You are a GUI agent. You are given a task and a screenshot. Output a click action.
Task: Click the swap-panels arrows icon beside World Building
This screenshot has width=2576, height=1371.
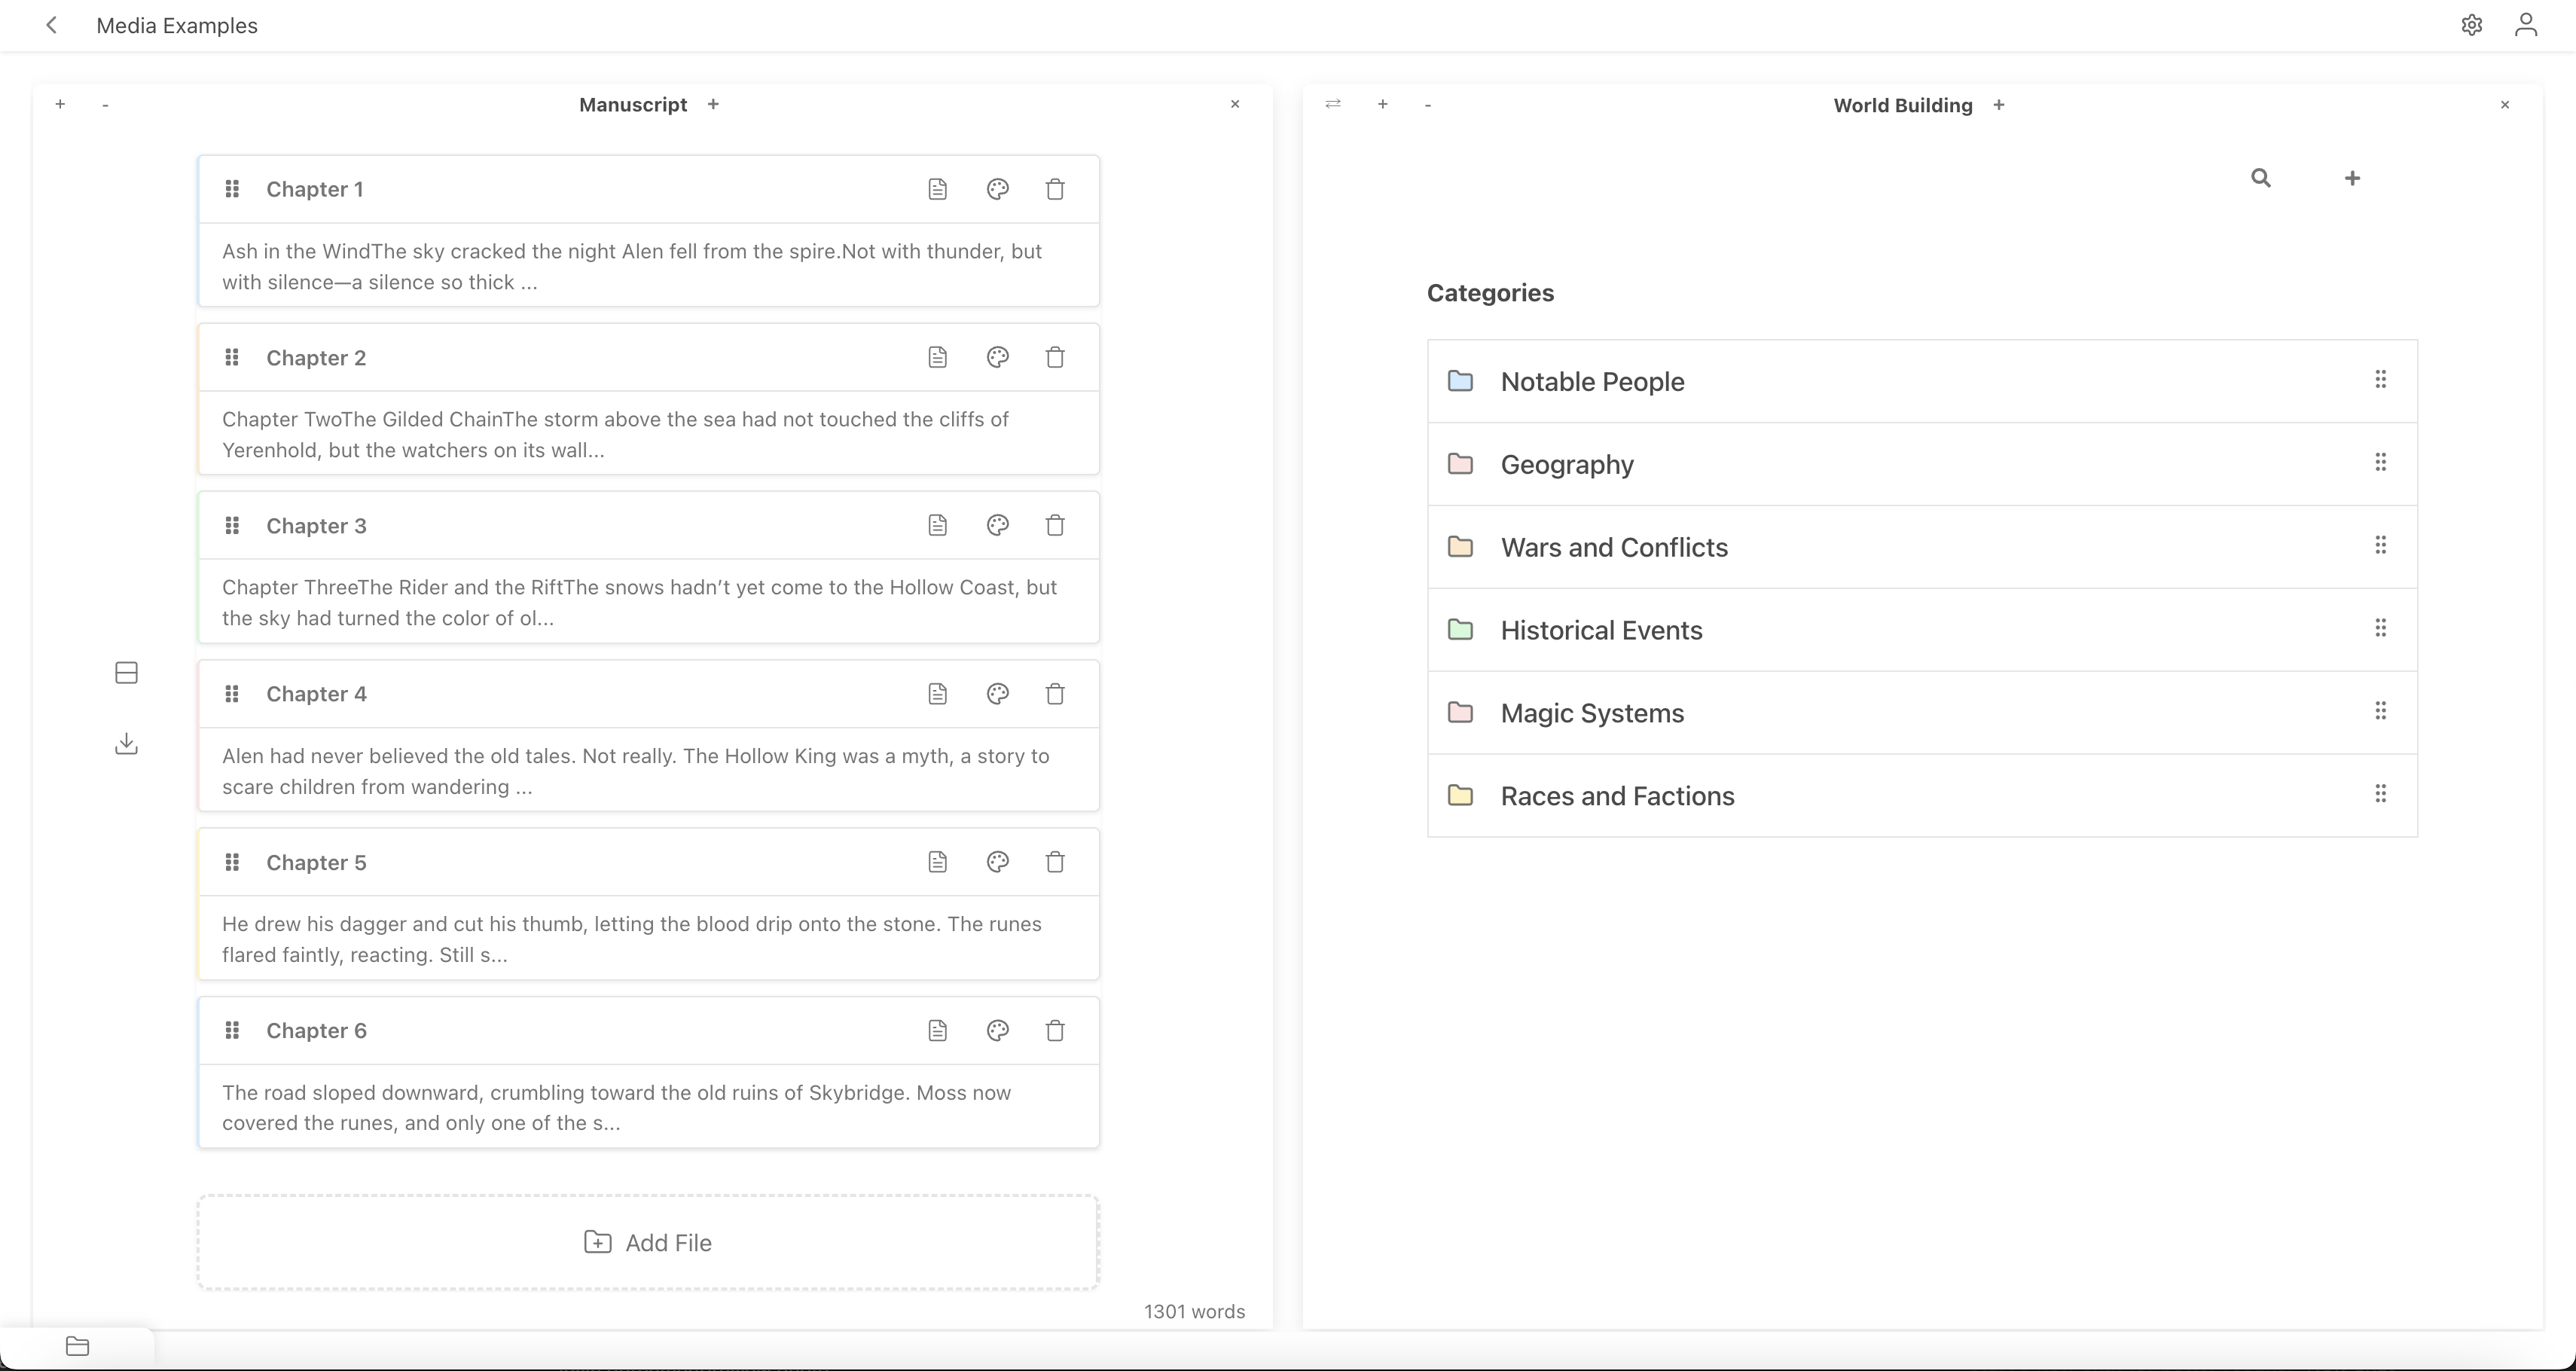[1333, 104]
